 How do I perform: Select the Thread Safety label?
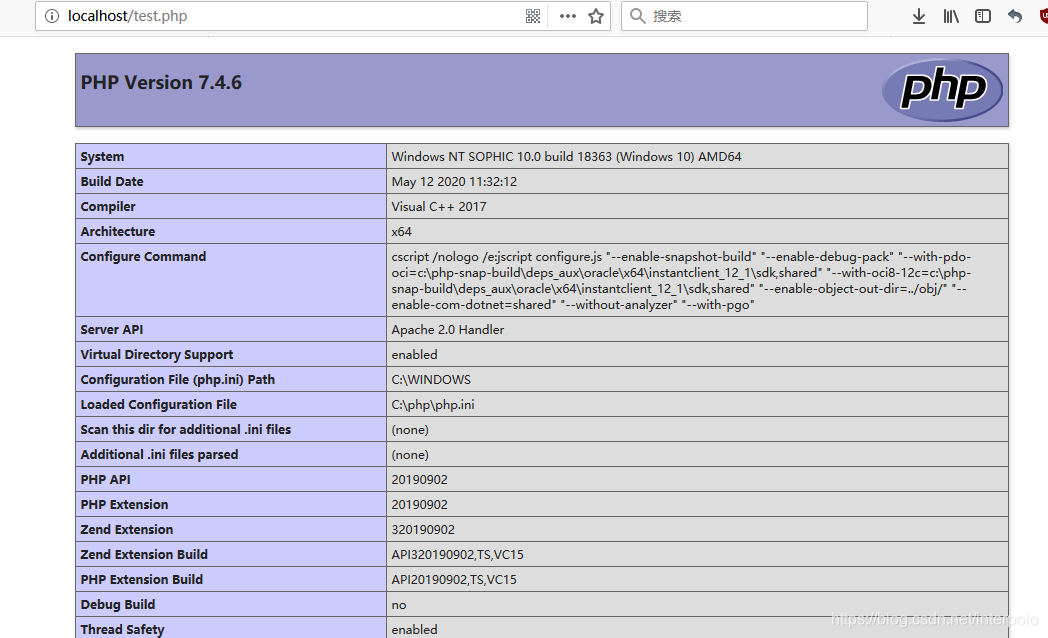(122, 629)
